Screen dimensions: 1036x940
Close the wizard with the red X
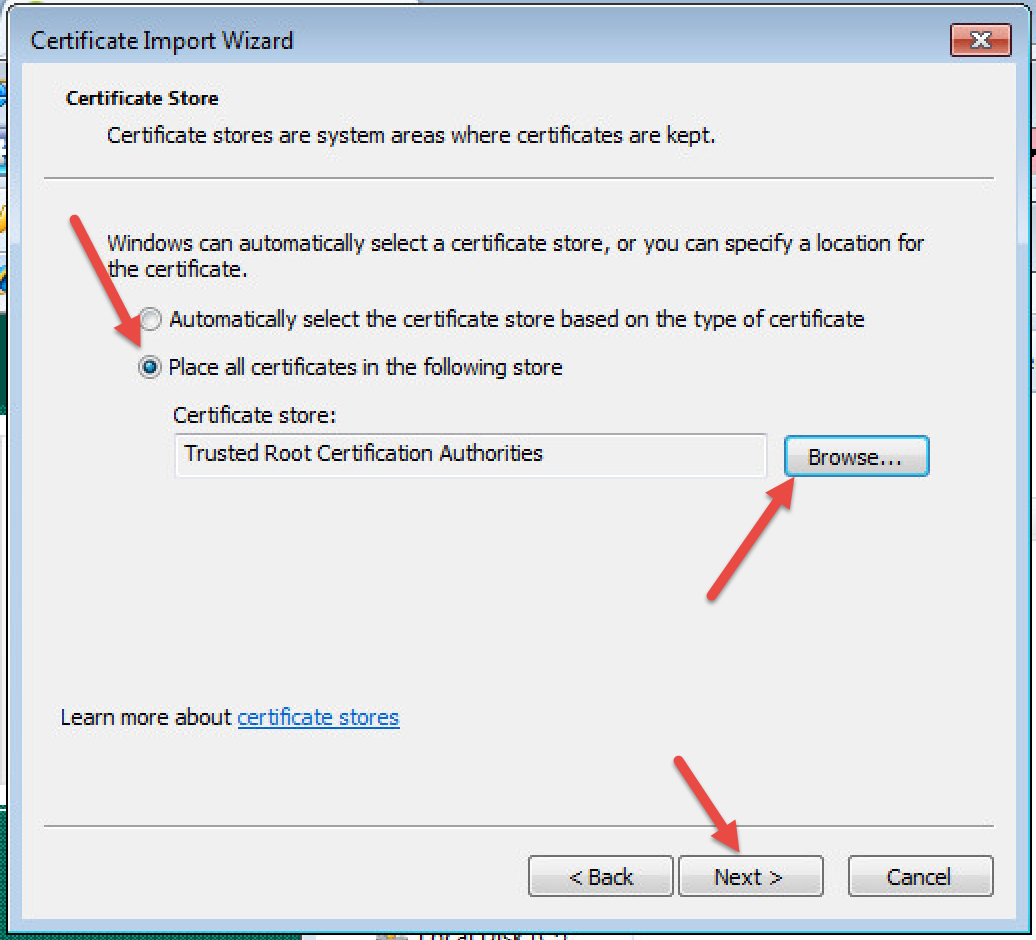point(979,41)
